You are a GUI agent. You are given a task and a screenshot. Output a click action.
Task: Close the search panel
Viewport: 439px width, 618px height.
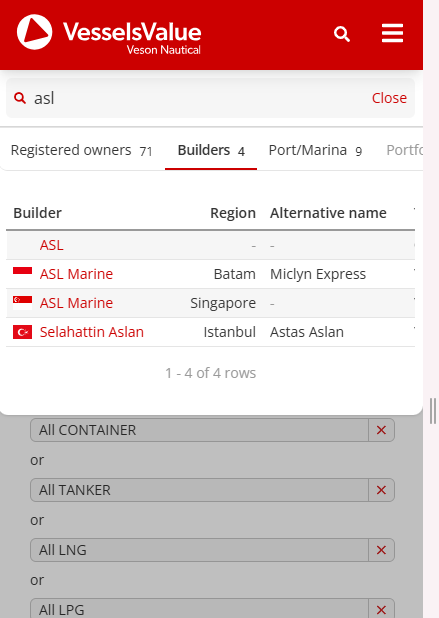pos(389,98)
